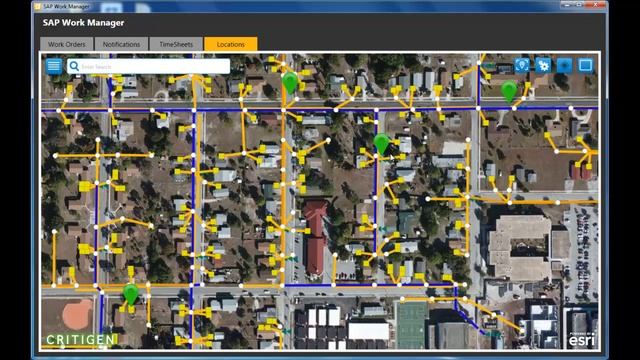This screenshot has width=640, height=360.
Task: Select the green pin beside the mouse cursor
Action: click(381, 144)
